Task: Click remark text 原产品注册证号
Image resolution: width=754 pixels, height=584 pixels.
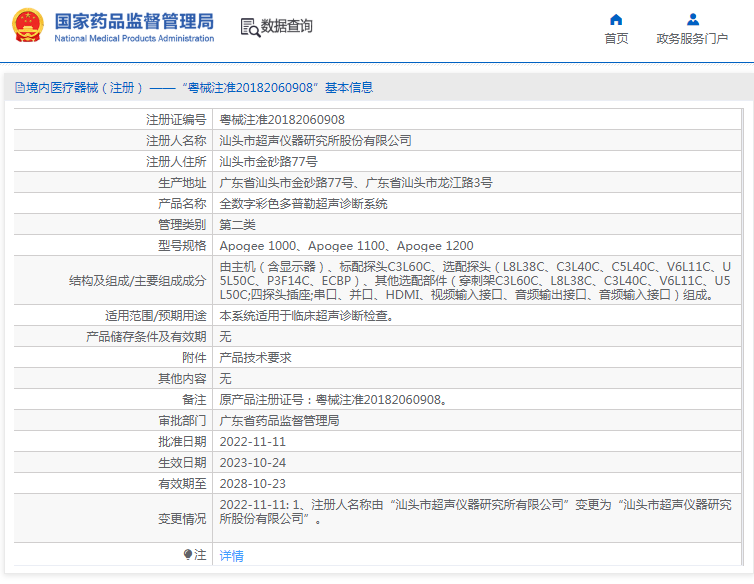Action: click(x=333, y=400)
